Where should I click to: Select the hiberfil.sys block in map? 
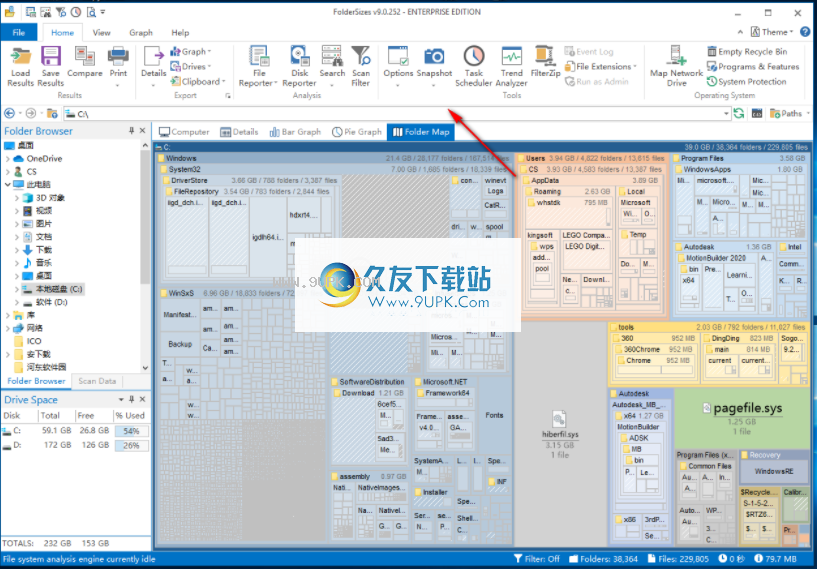coord(560,434)
